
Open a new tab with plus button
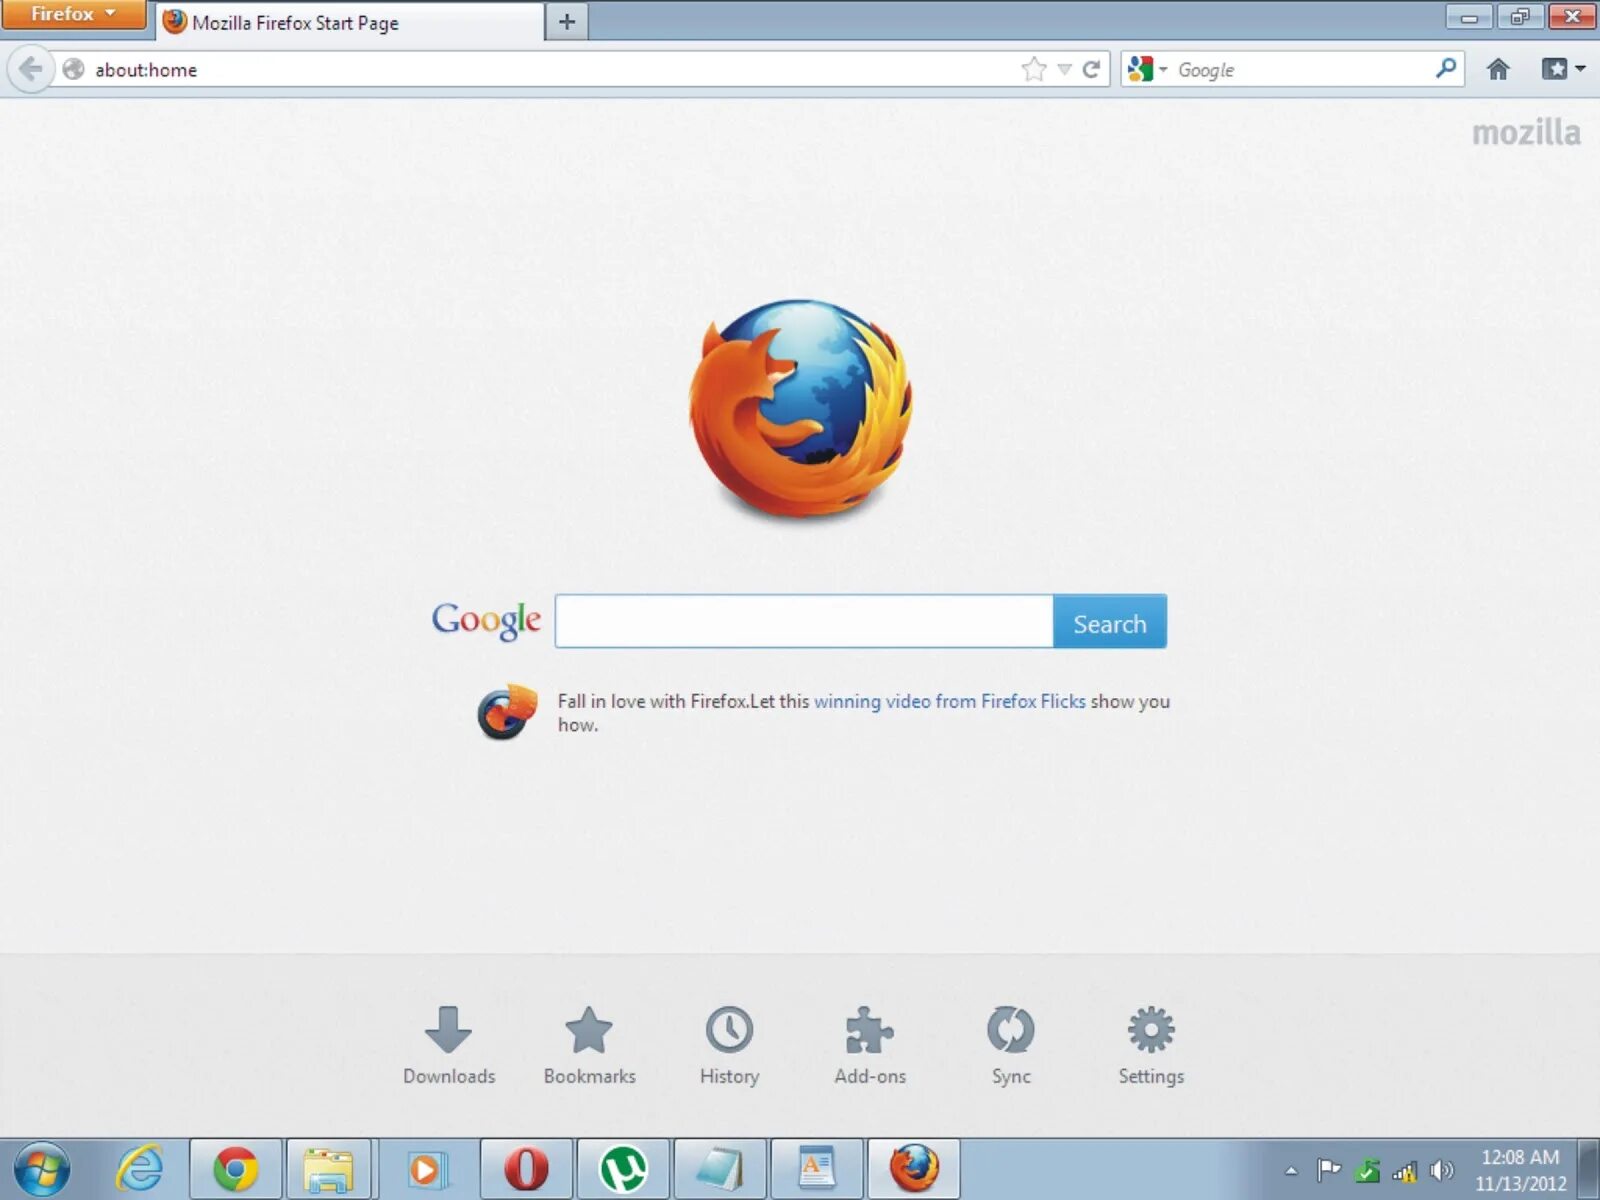coord(567,22)
